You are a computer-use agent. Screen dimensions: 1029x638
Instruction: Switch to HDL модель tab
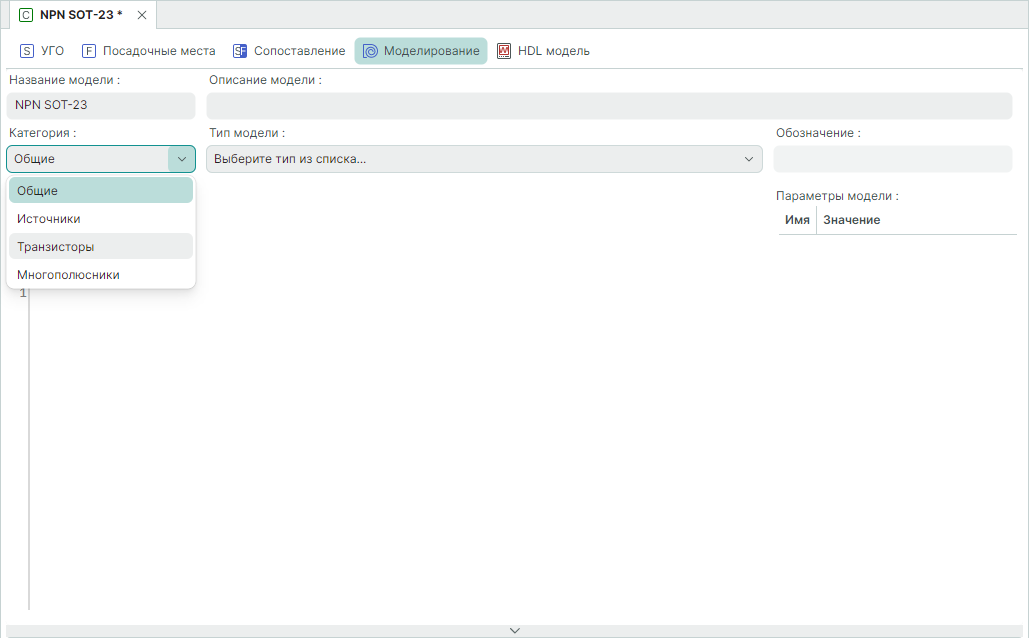click(543, 51)
